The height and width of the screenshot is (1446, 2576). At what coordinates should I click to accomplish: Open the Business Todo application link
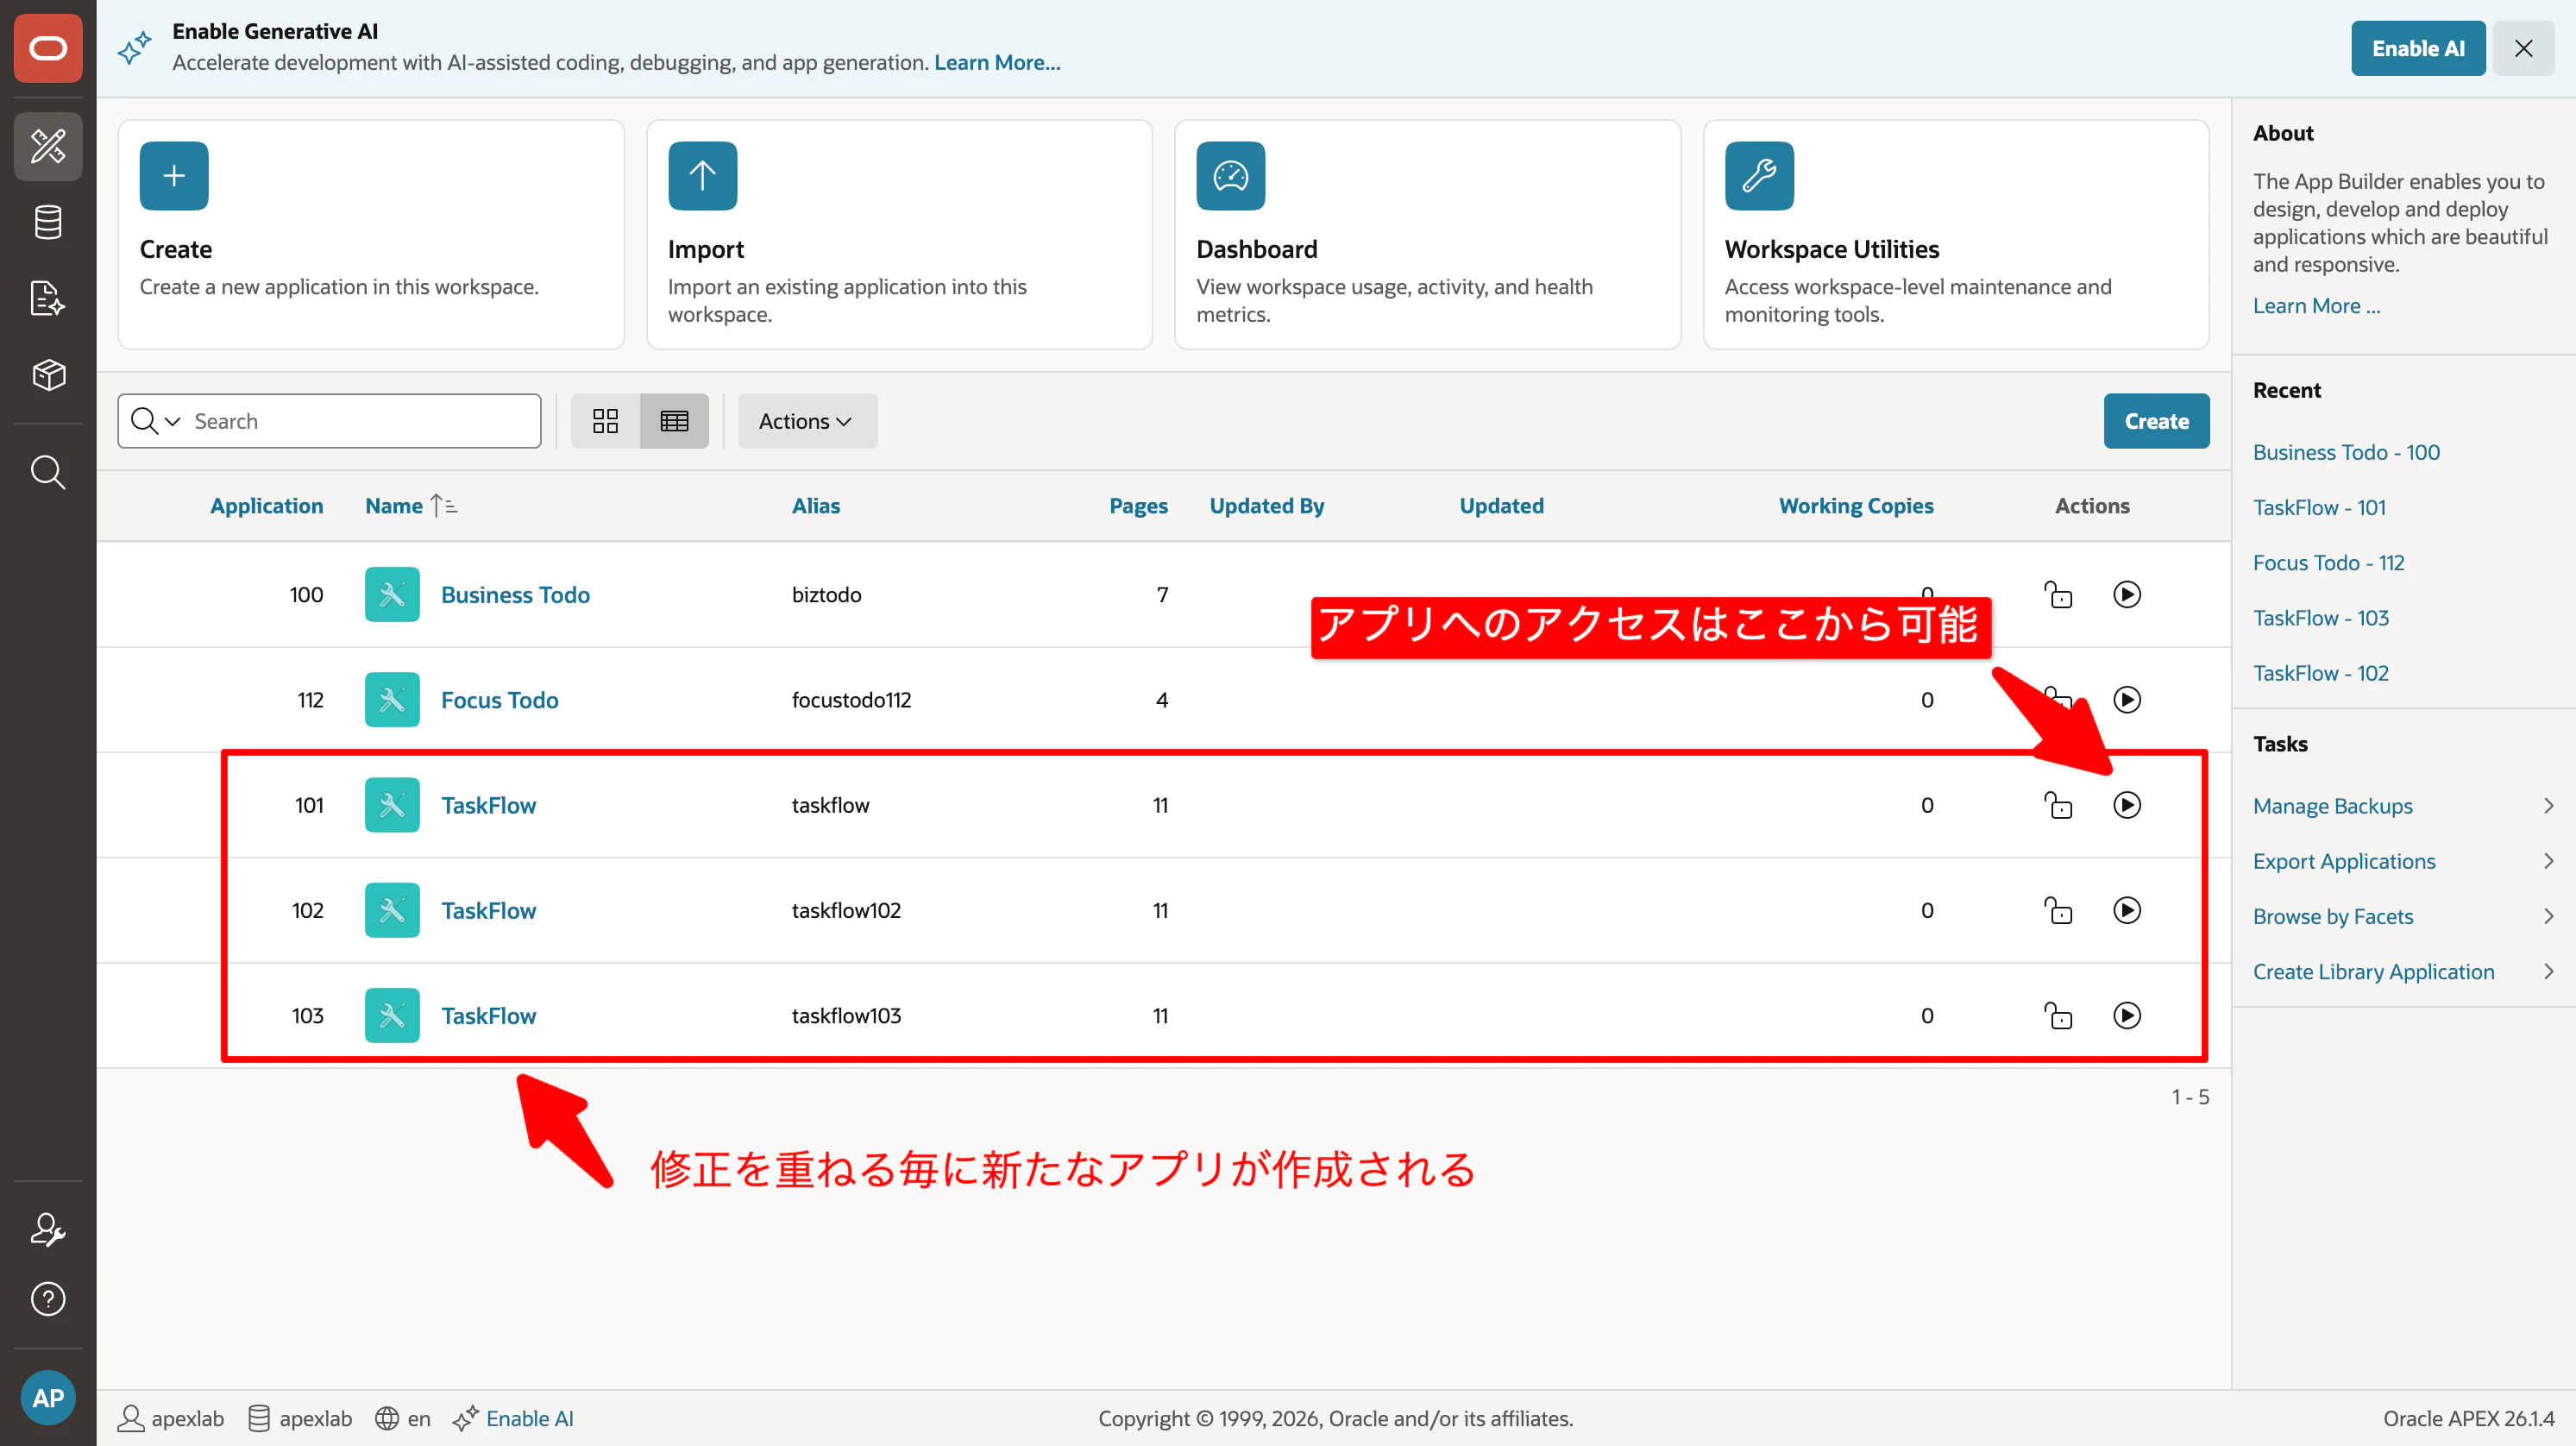(515, 595)
